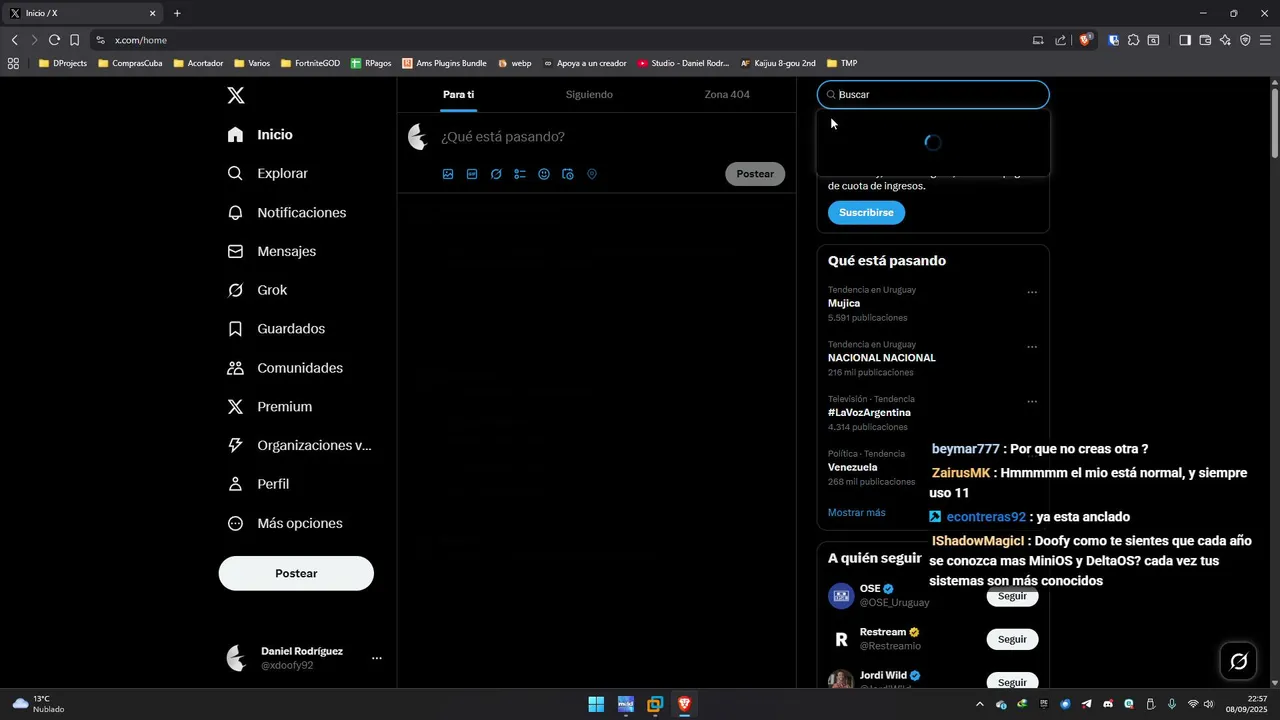Open the weather widget showing 13°C Nublado
Image resolution: width=1280 pixels, height=720 pixels.
[x=38, y=704]
